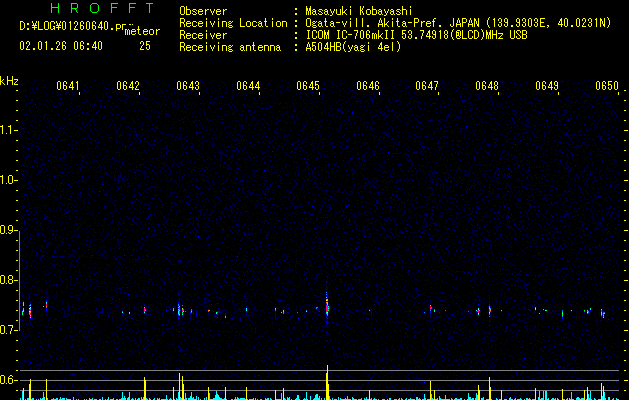Click the tallest yellow intensity spike after 0645
This screenshot has height=400, width=629.
(327, 382)
